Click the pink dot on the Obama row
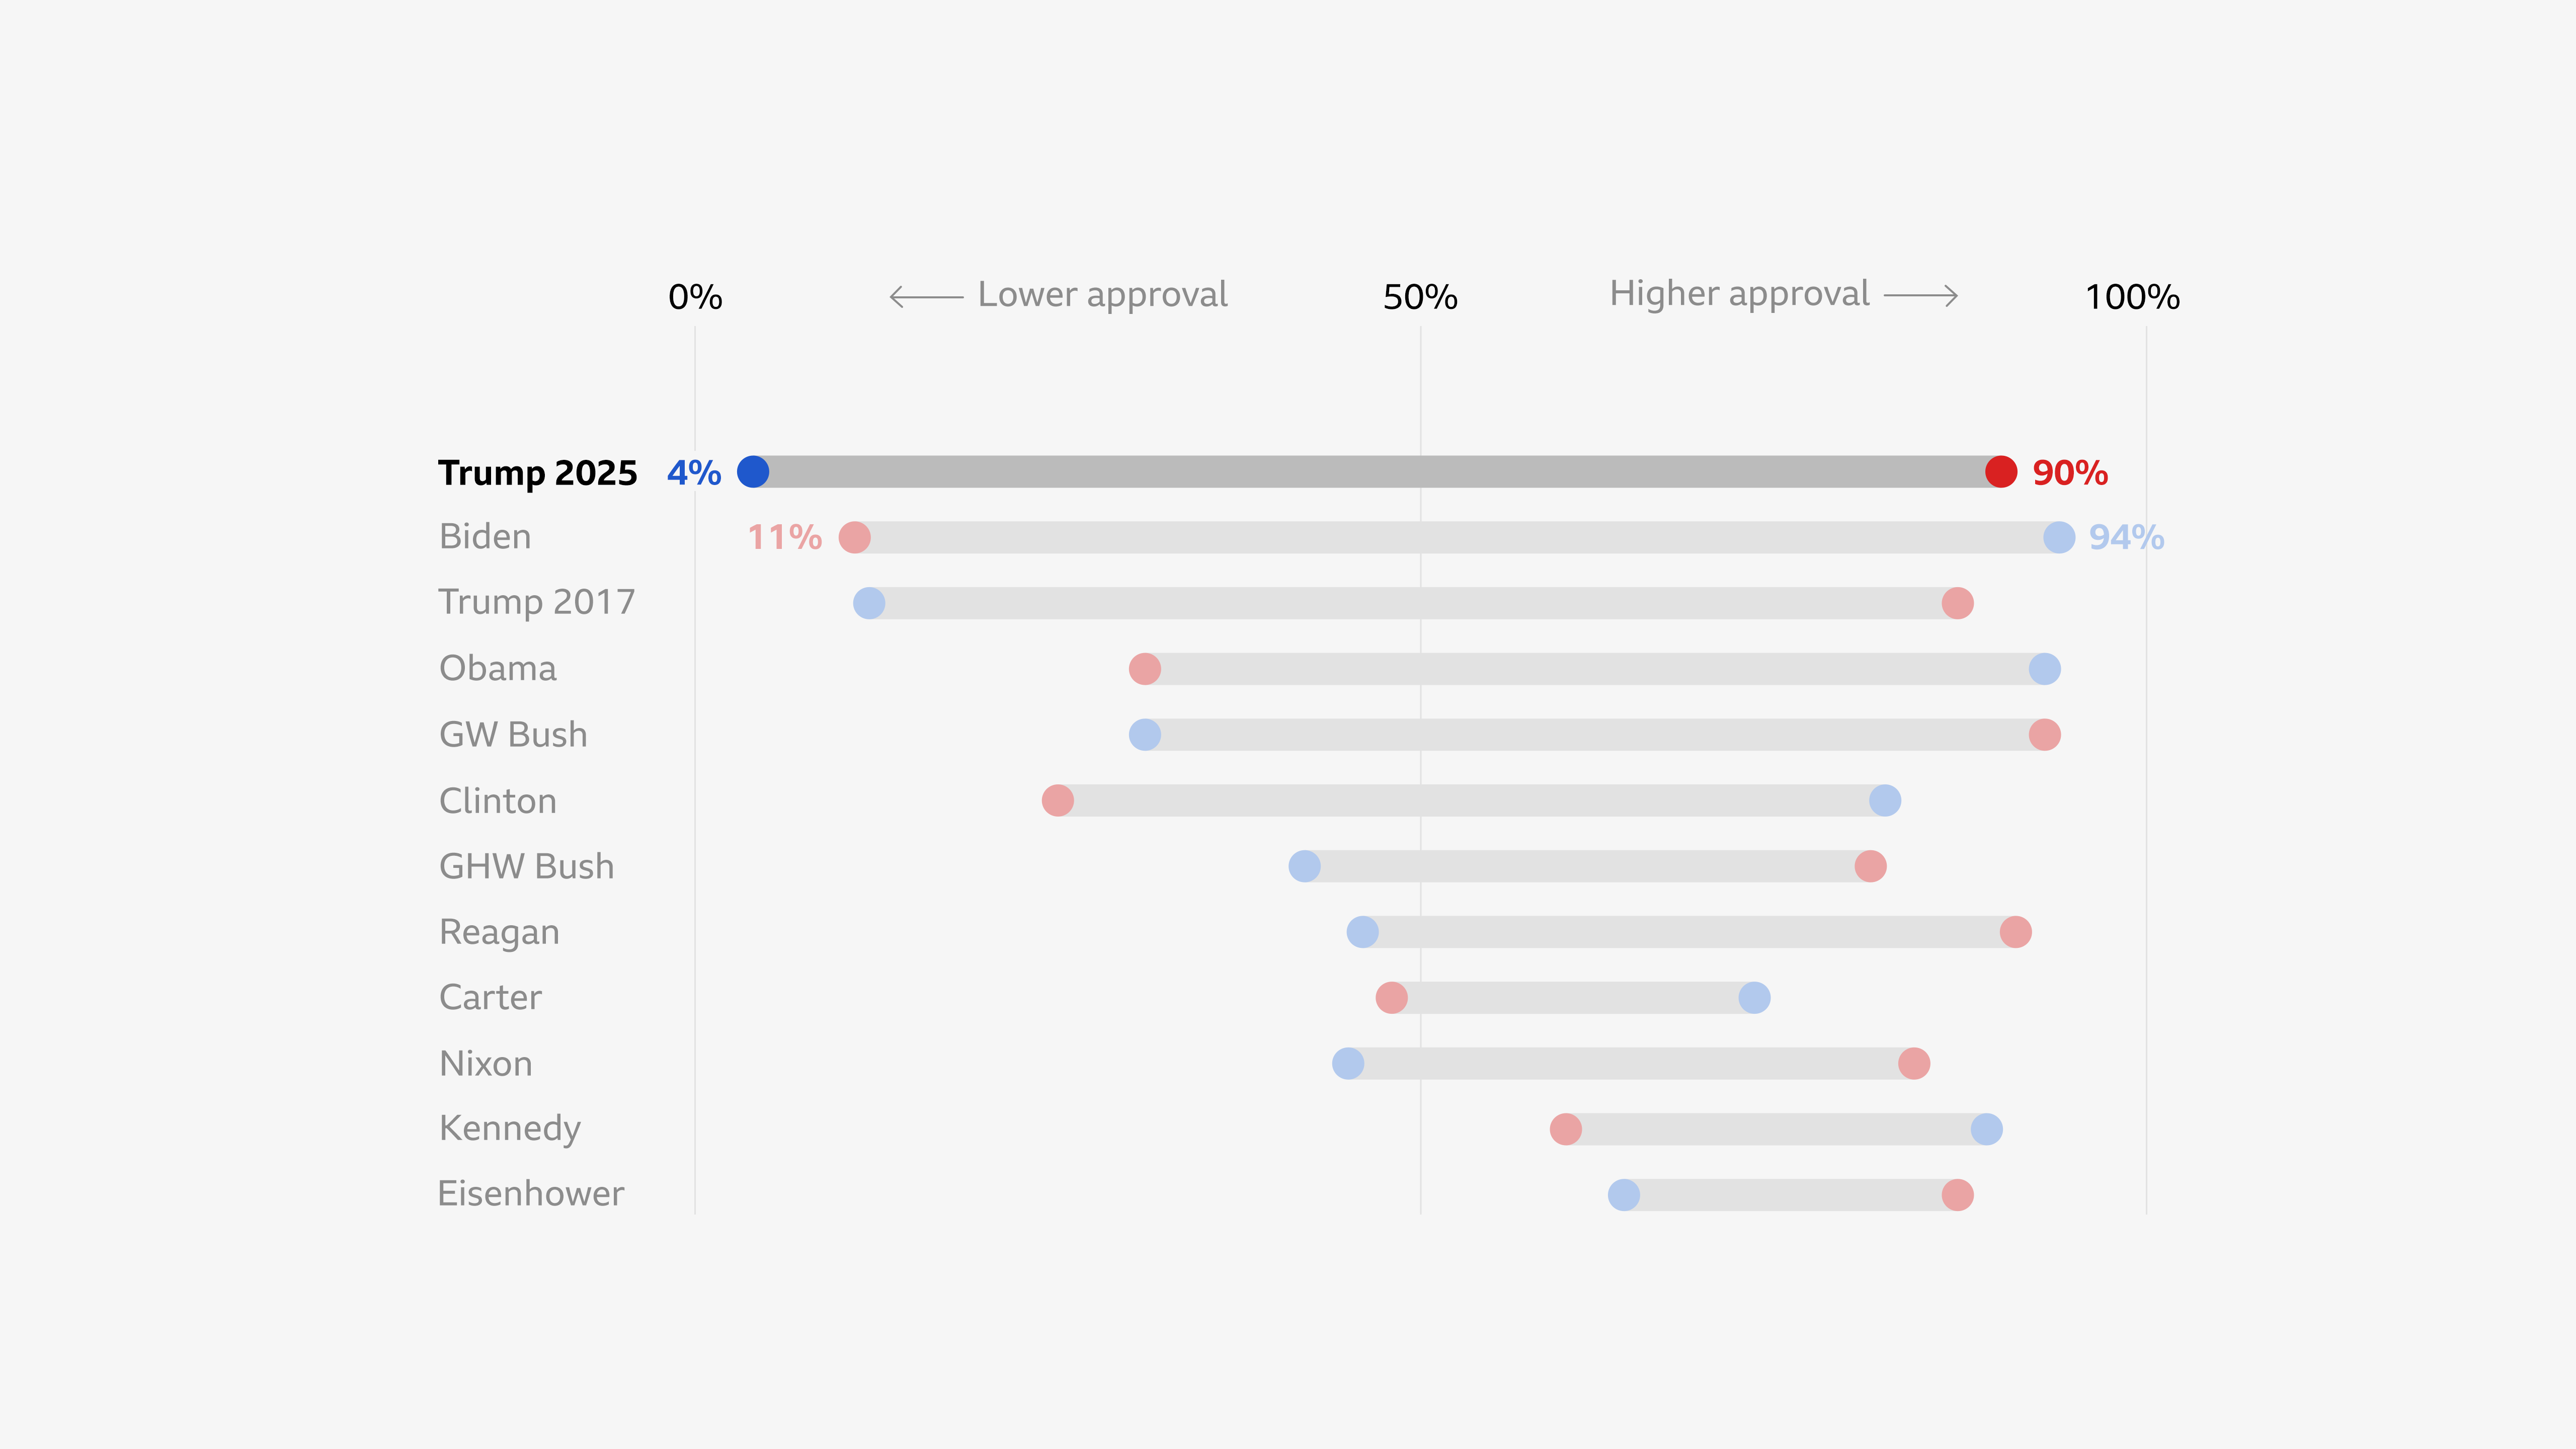The image size is (2576, 1449). tap(1145, 669)
